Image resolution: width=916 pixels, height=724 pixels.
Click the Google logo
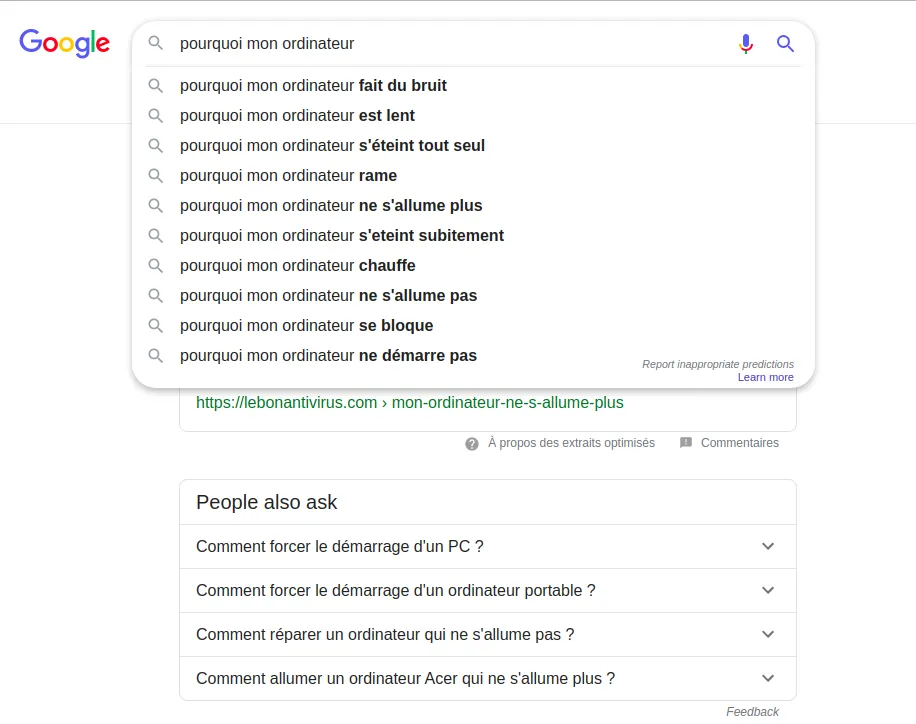click(64, 43)
